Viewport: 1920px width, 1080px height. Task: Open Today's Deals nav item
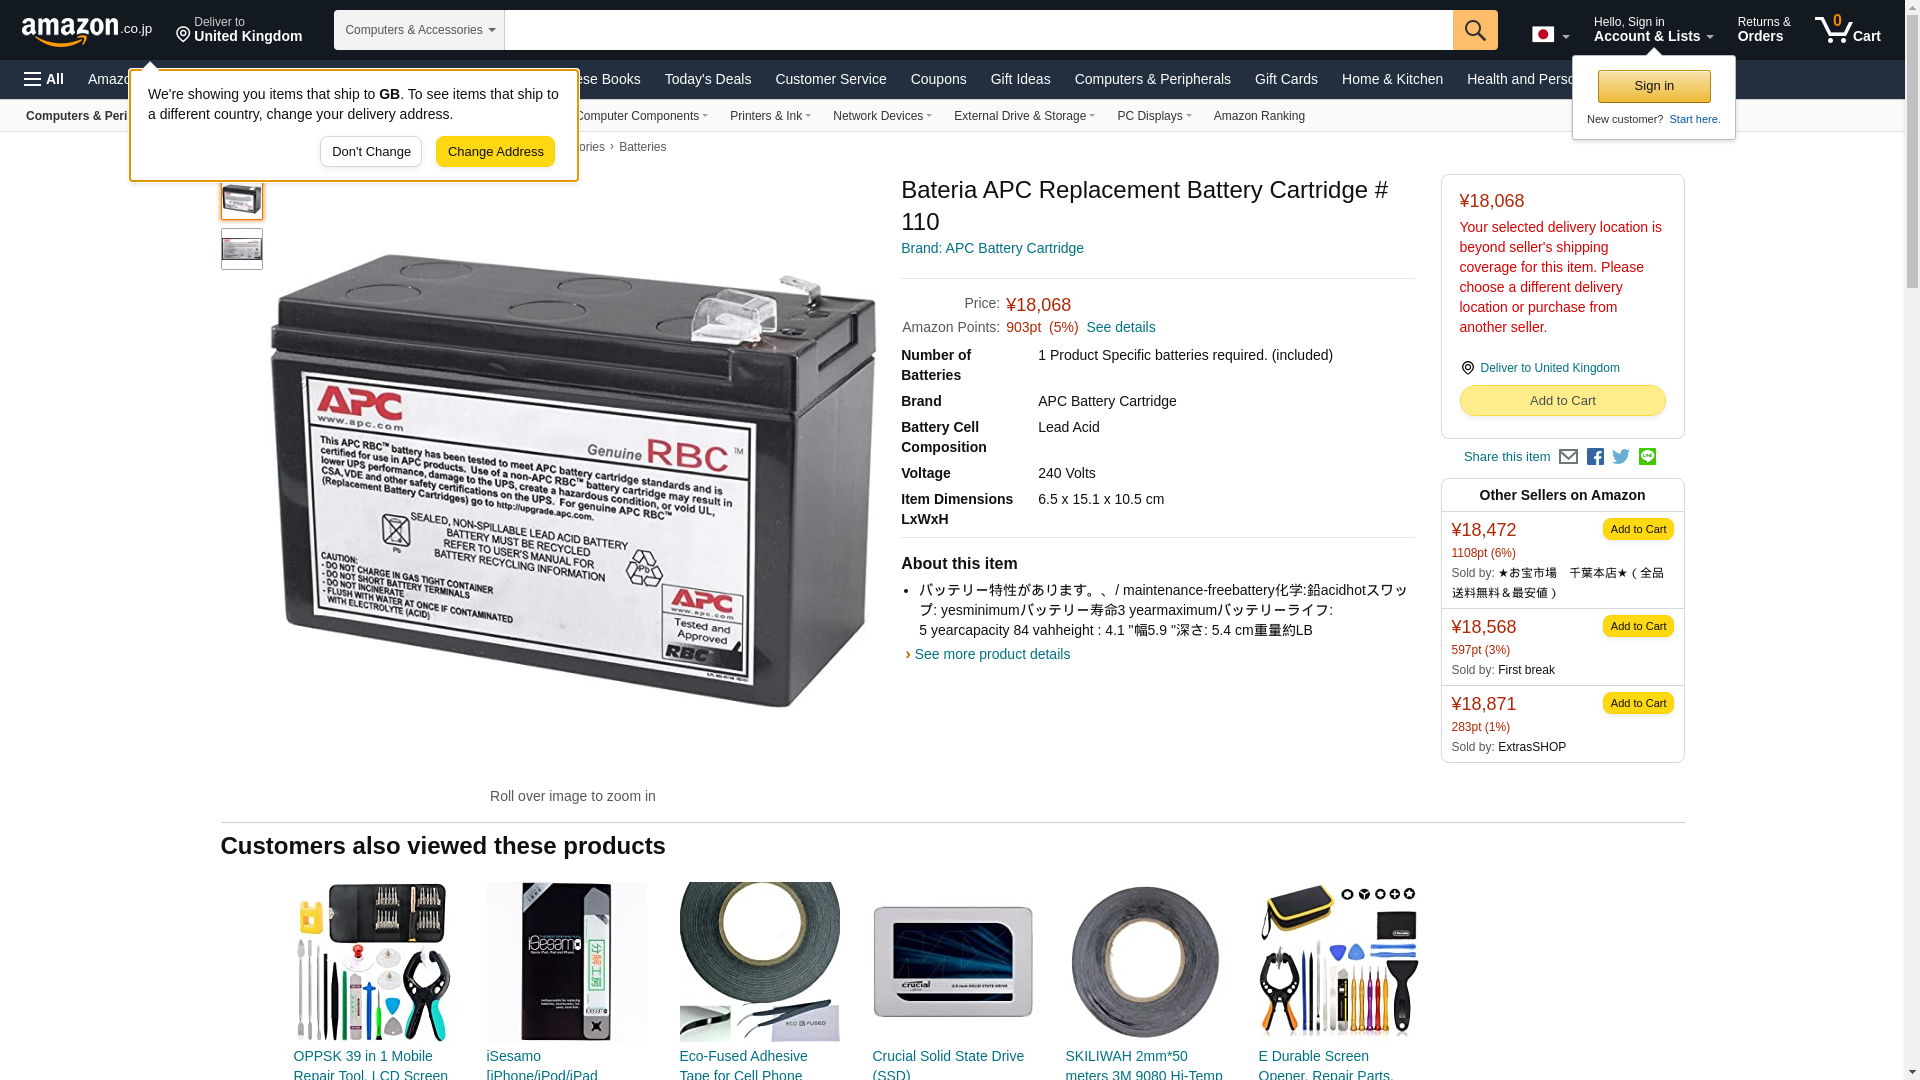[707, 79]
